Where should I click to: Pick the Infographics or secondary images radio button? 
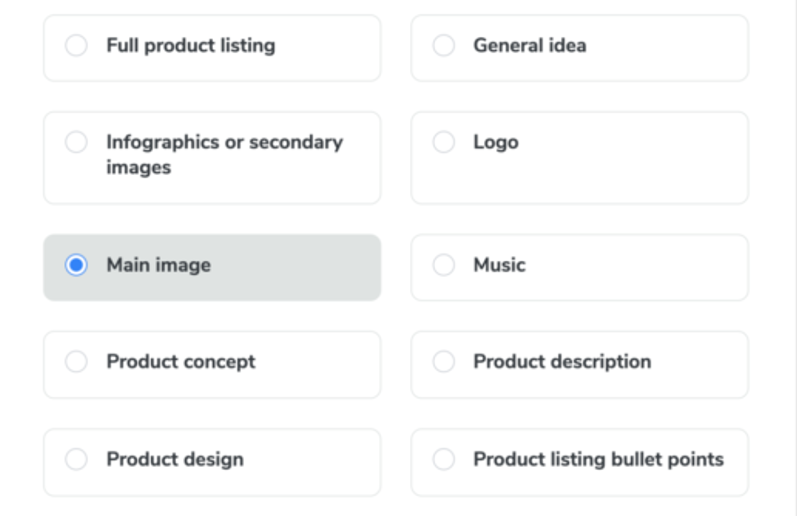76,142
